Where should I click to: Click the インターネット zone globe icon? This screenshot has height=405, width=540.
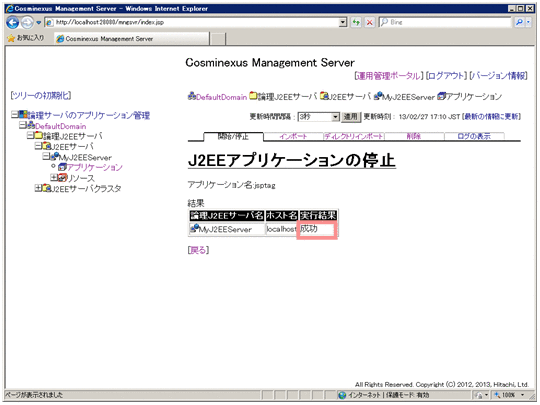coord(342,395)
